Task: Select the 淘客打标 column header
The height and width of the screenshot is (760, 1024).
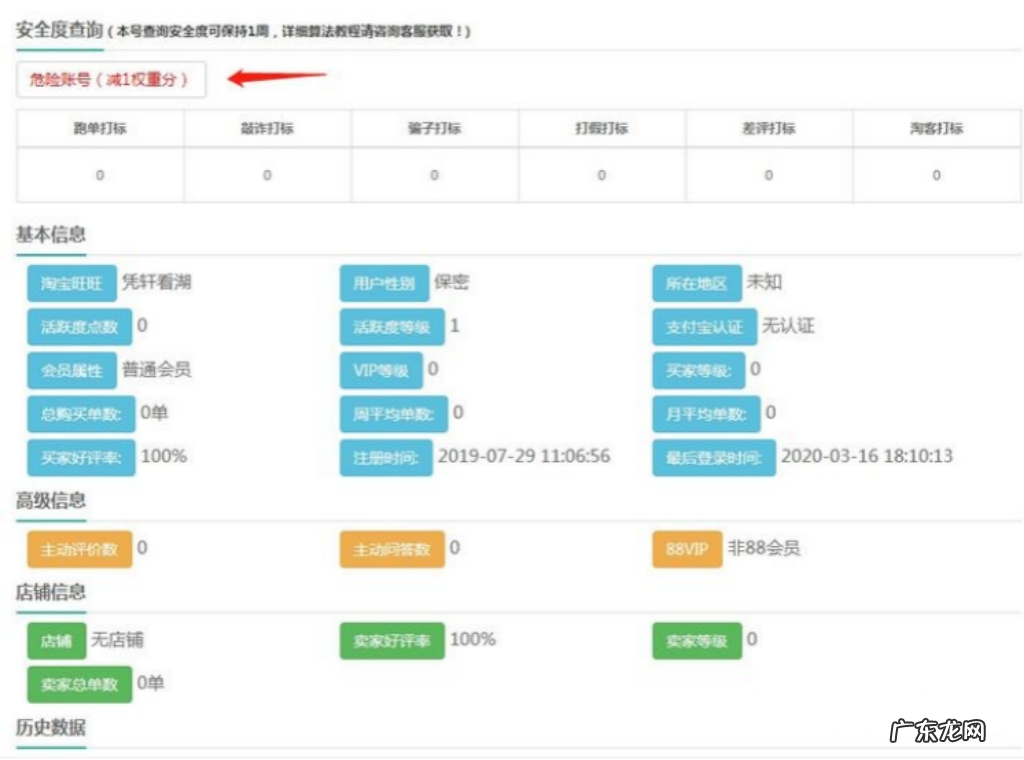Action: tap(937, 128)
